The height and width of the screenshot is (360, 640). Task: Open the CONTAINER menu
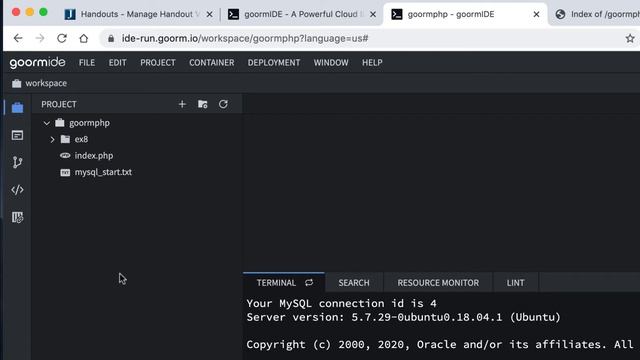(212, 62)
